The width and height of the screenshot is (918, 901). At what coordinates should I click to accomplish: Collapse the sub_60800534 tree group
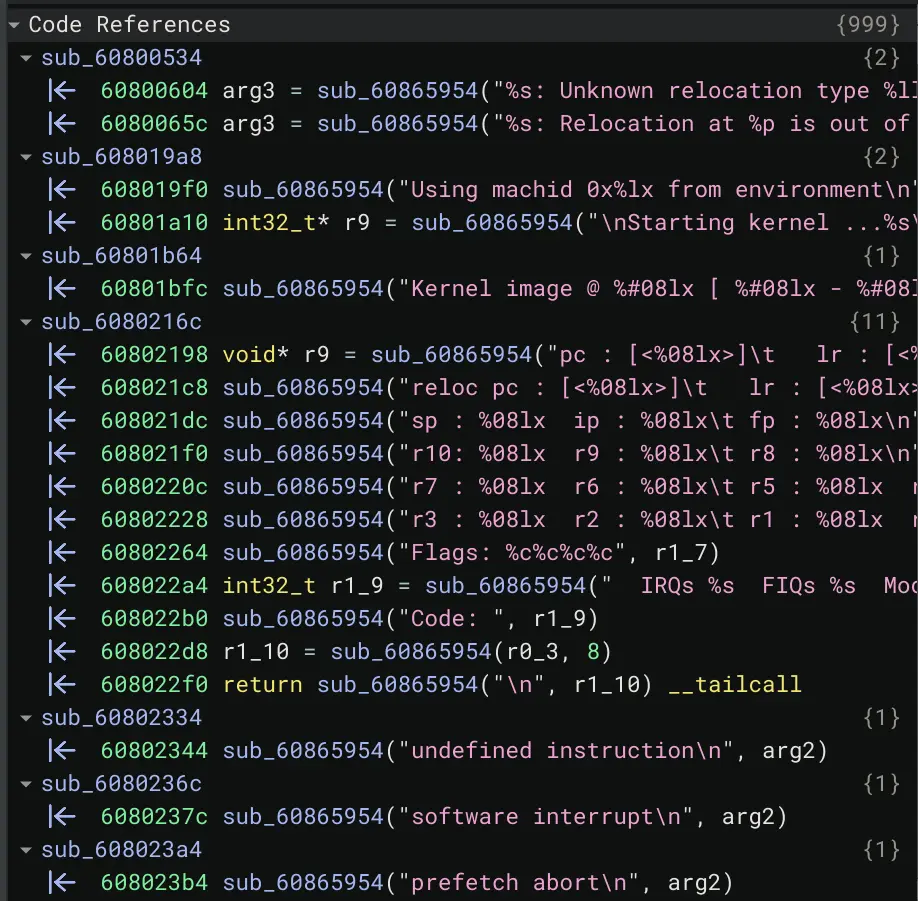click(x=27, y=58)
